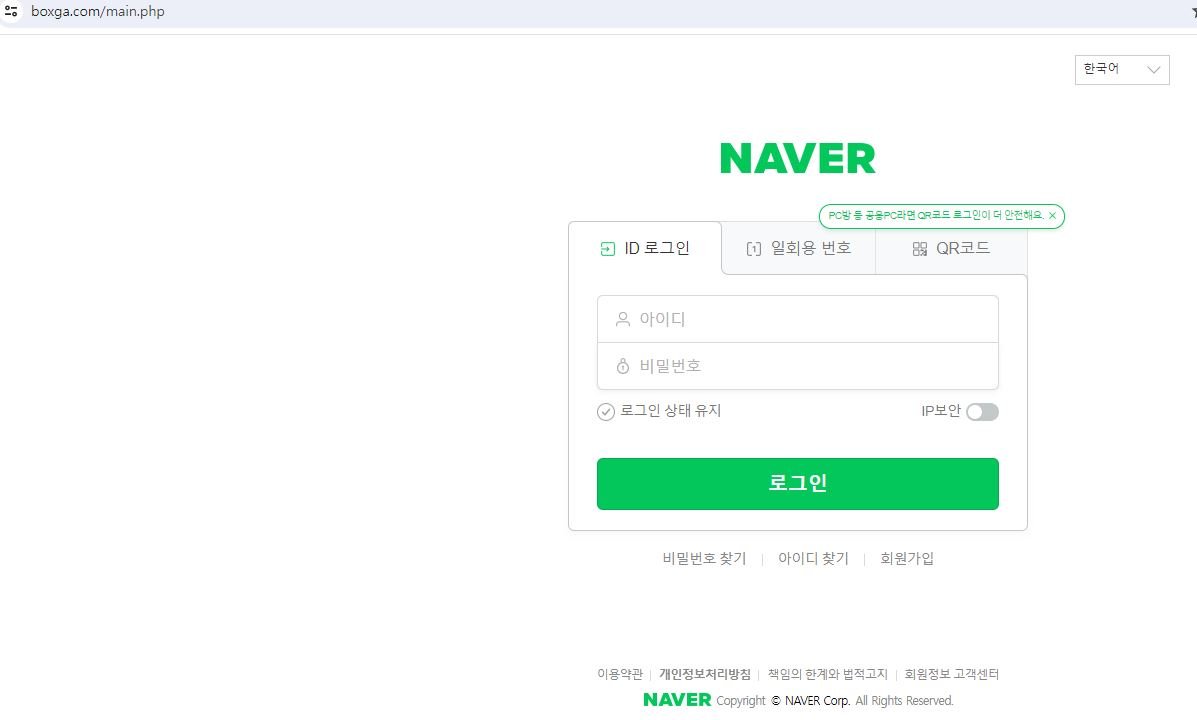
Task: Open the 한국어 language dropdown
Action: tap(1122, 70)
